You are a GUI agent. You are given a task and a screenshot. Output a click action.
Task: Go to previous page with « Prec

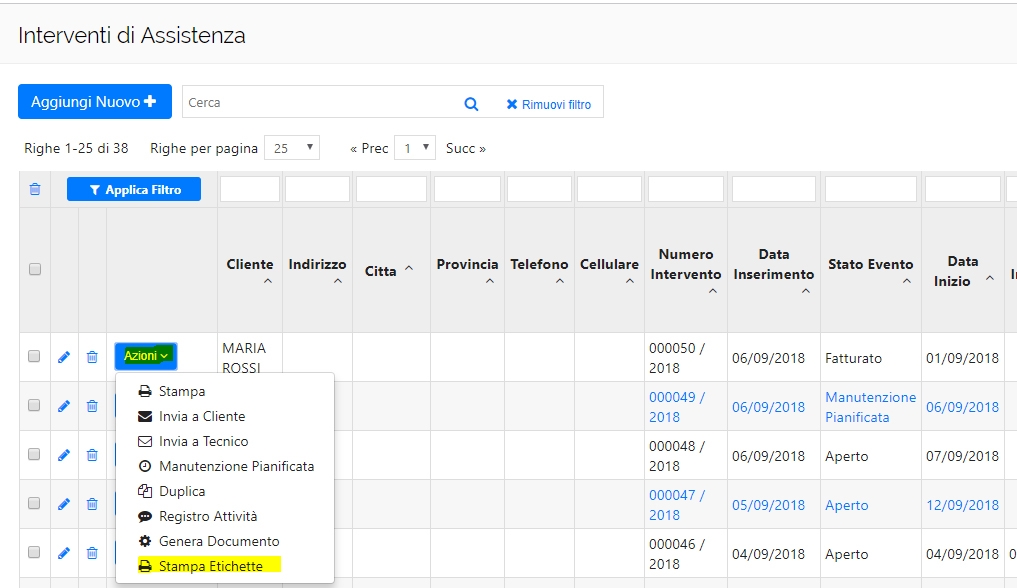369,148
